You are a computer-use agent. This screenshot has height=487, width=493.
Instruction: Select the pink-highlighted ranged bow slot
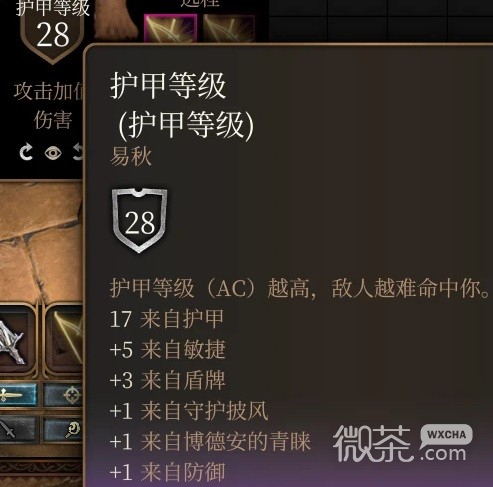(170, 28)
